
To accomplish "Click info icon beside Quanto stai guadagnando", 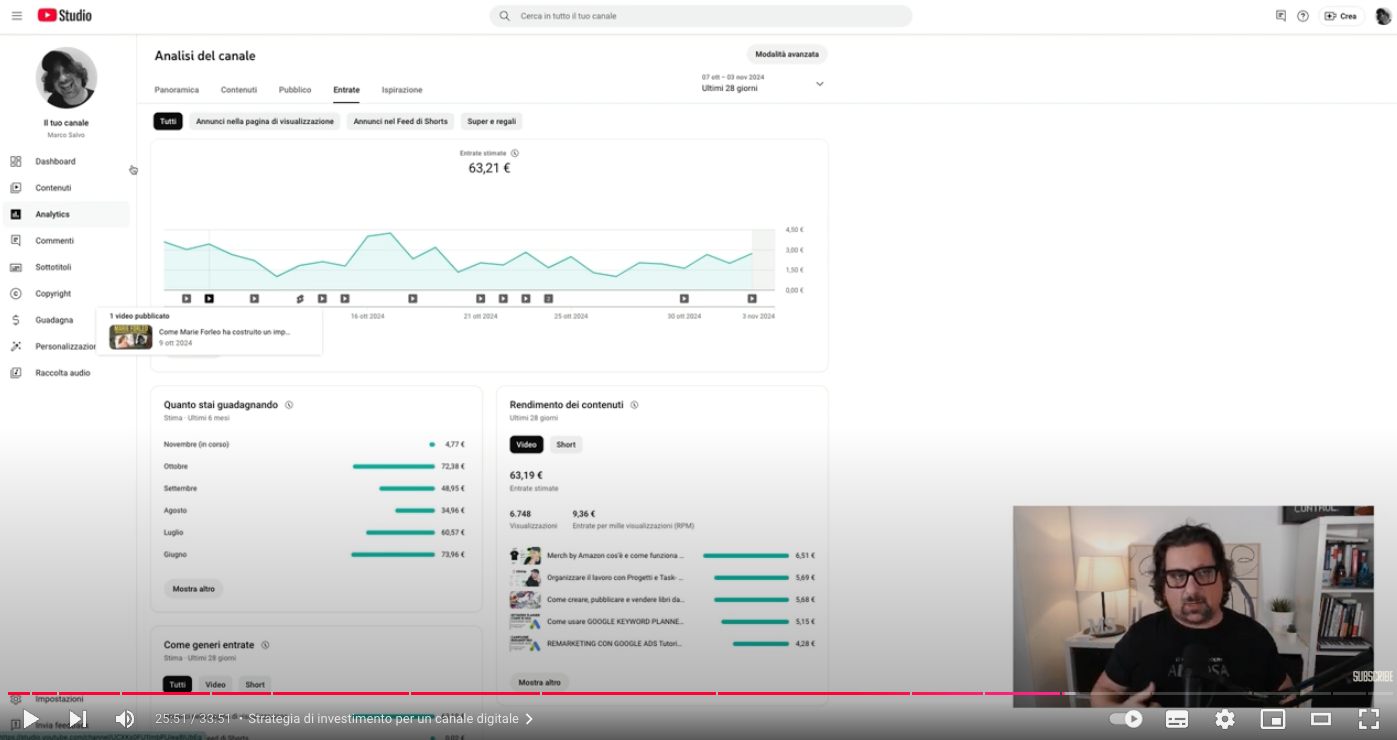I will coord(288,405).
